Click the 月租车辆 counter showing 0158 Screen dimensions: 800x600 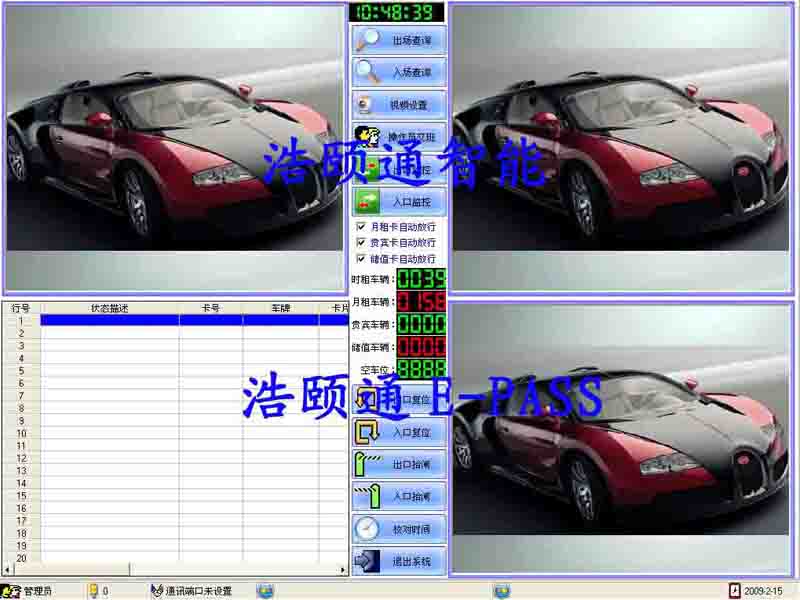pos(421,302)
